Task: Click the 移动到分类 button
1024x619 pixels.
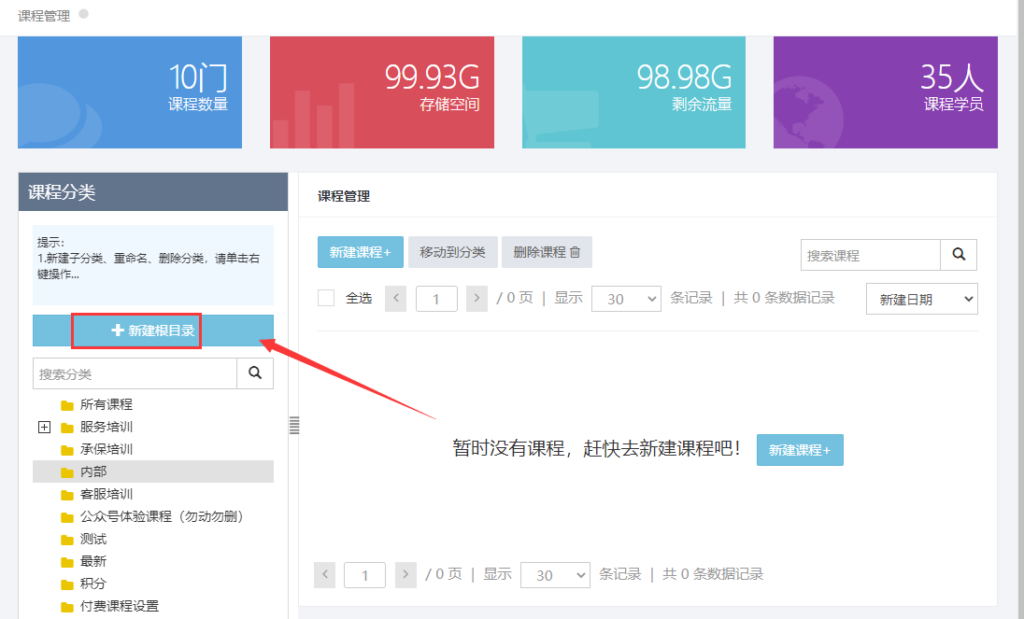Action: pyautogui.click(x=453, y=252)
